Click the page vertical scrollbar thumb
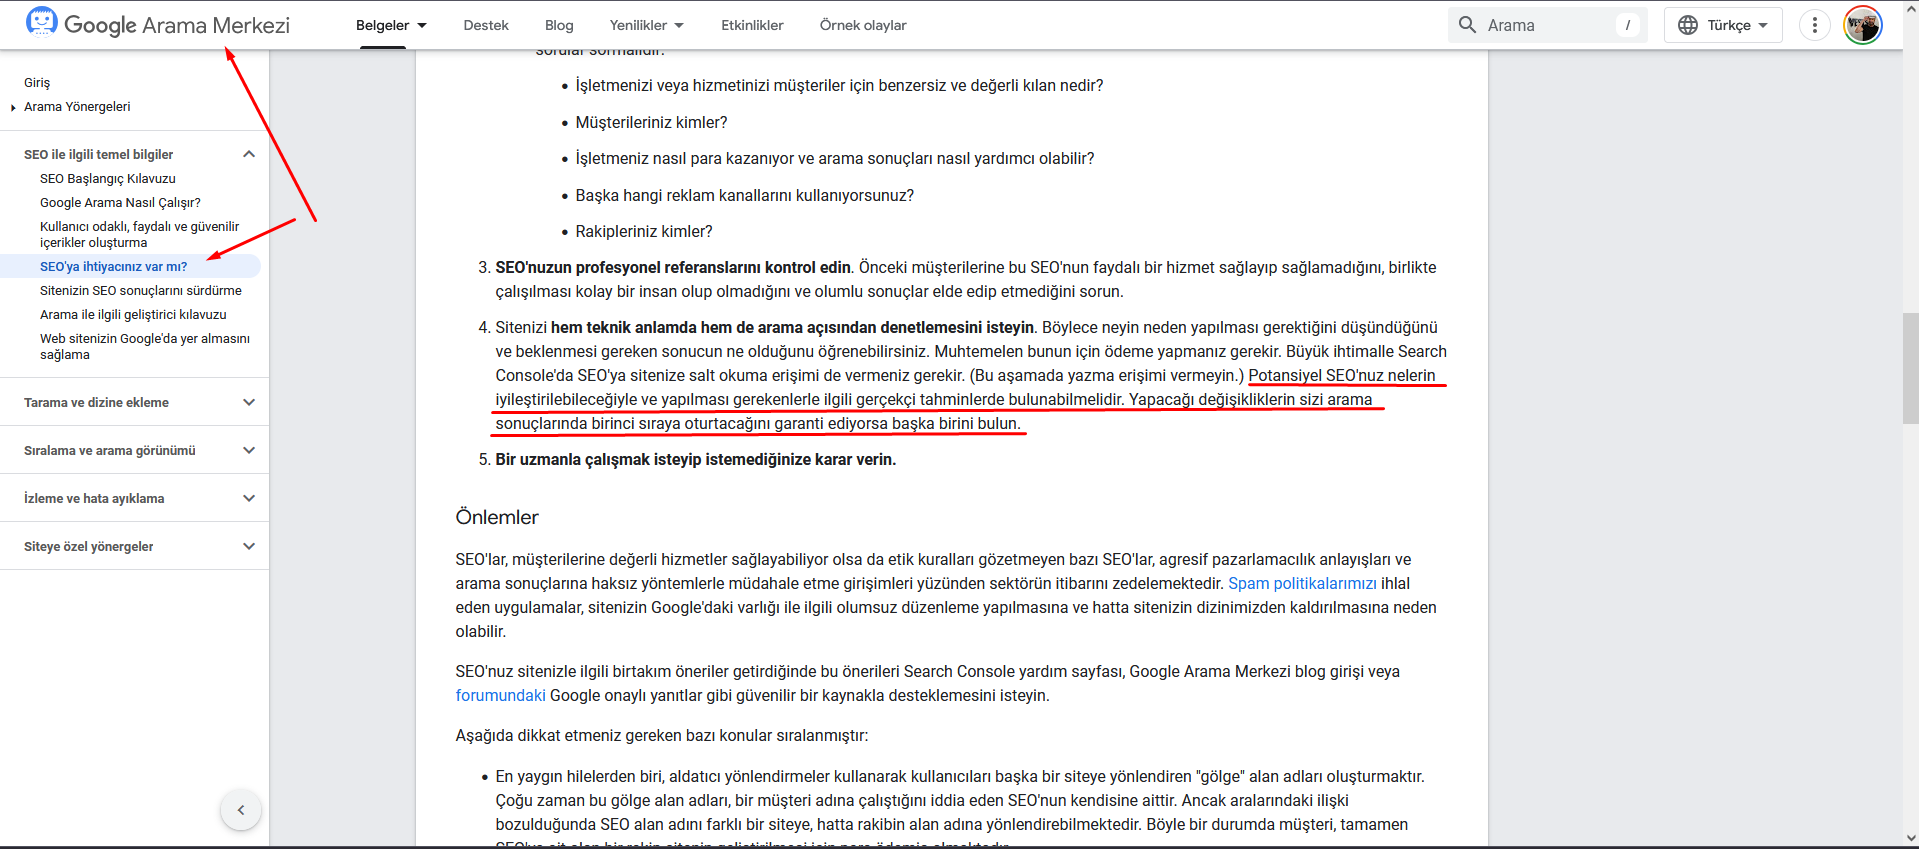The width and height of the screenshot is (1919, 849). 1910,368
